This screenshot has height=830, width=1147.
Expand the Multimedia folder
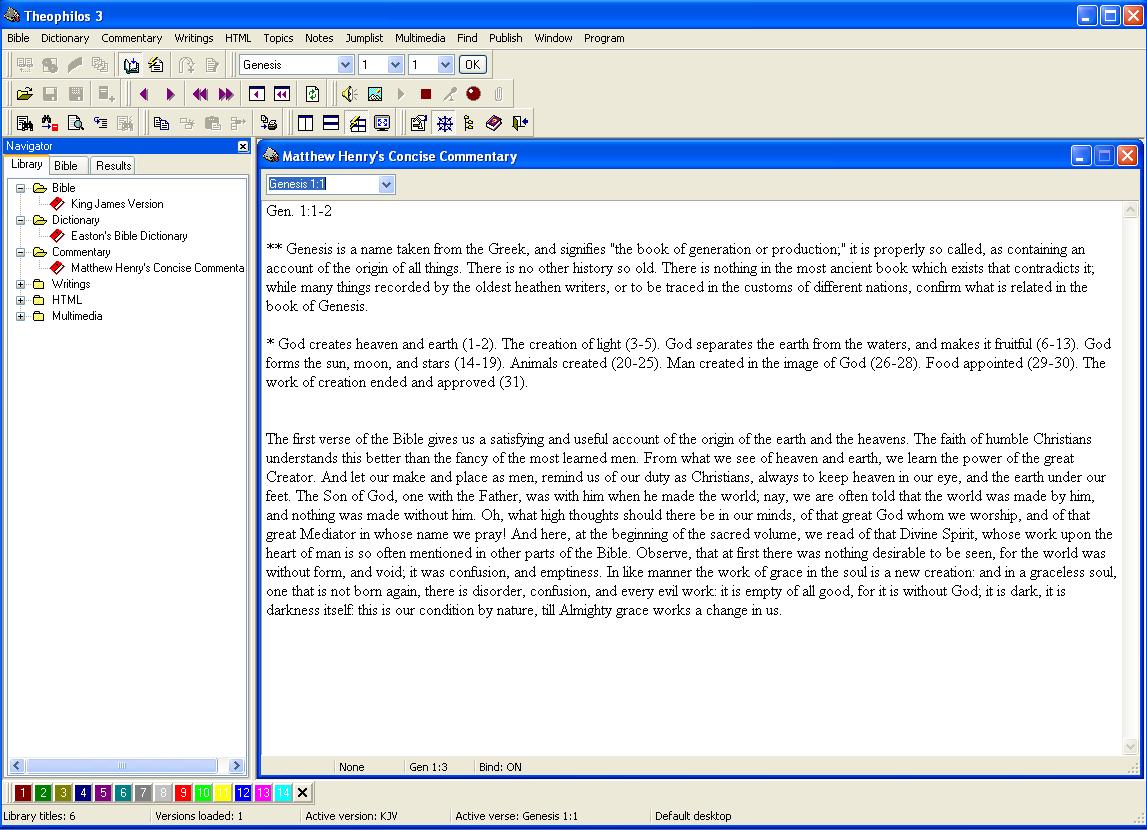20,317
